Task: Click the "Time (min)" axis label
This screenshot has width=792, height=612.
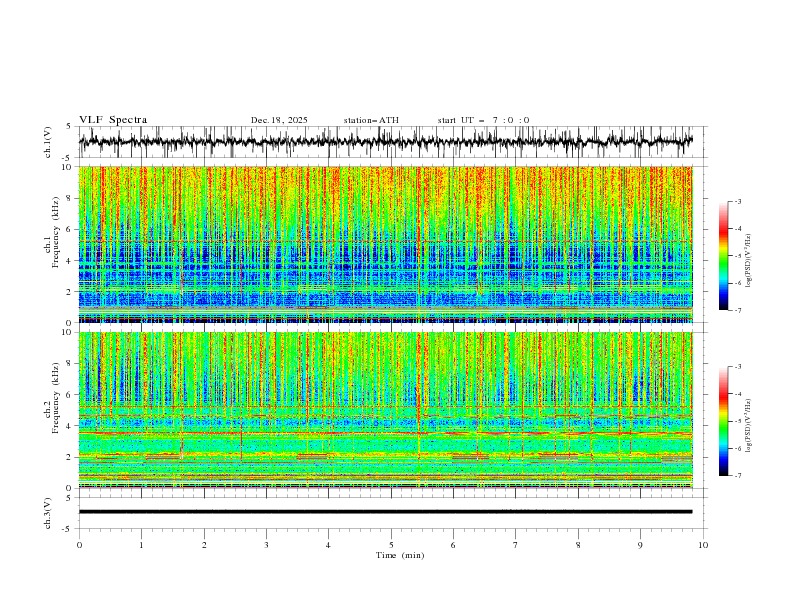Action: 400,555
